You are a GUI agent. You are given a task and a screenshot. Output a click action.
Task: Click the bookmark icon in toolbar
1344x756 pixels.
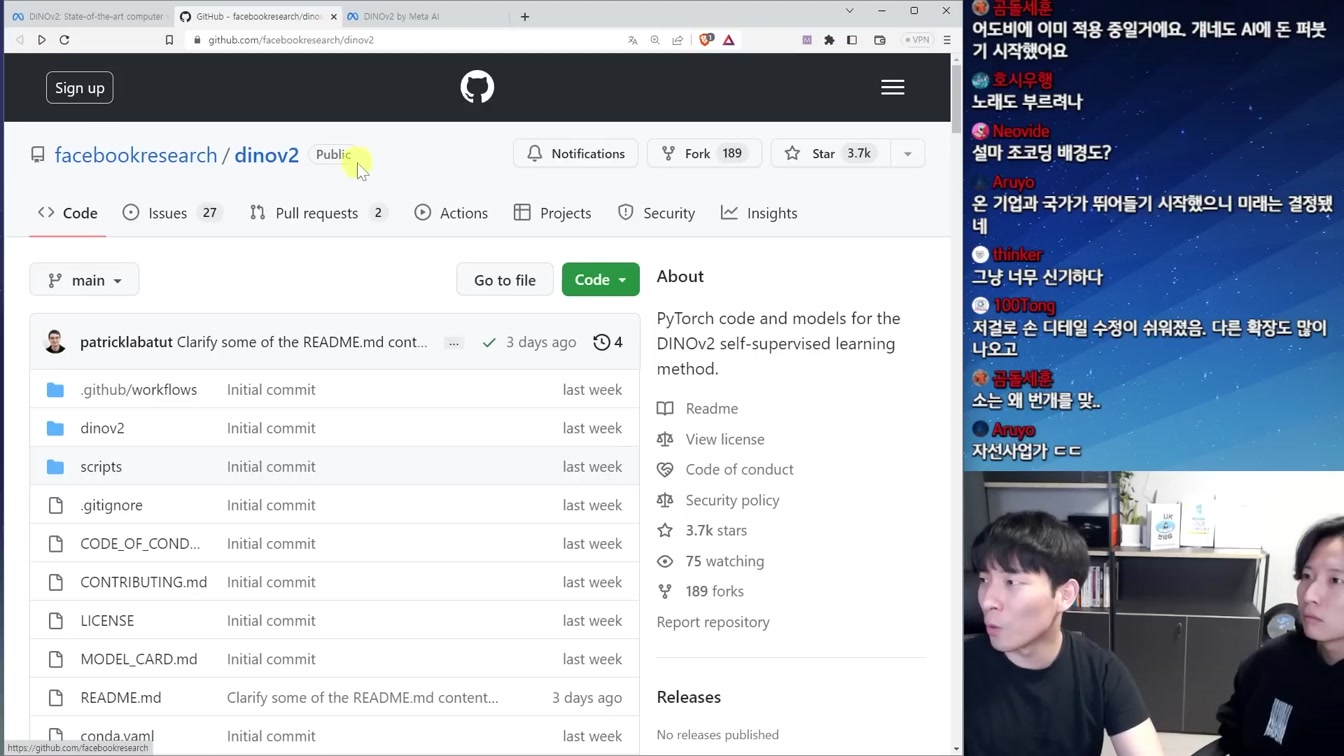[169, 40]
